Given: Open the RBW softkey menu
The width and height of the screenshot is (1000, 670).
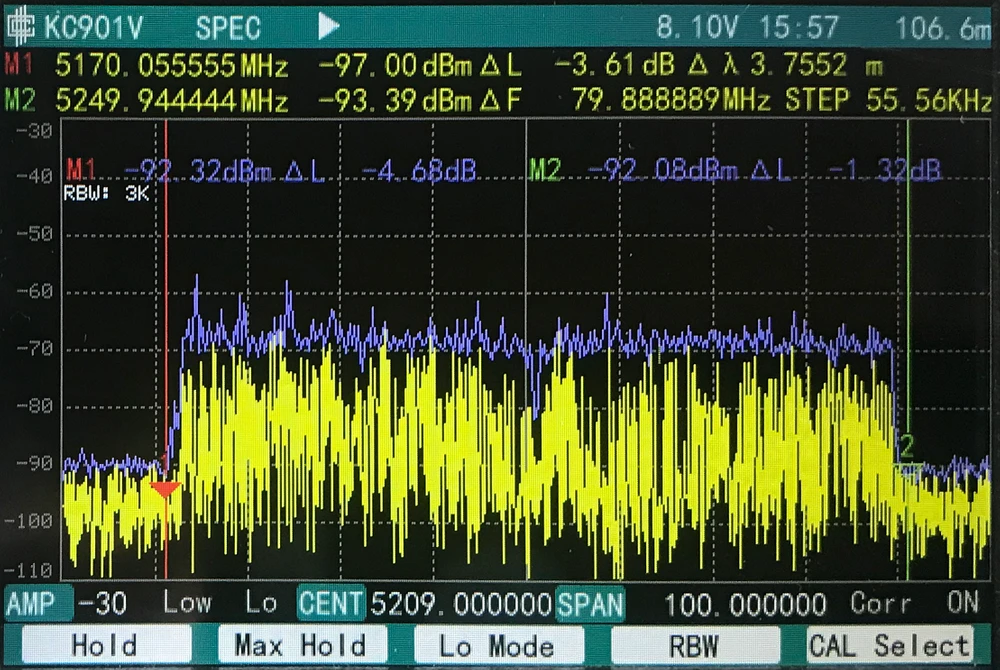Looking at the screenshot, I should [x=694, y=645].
